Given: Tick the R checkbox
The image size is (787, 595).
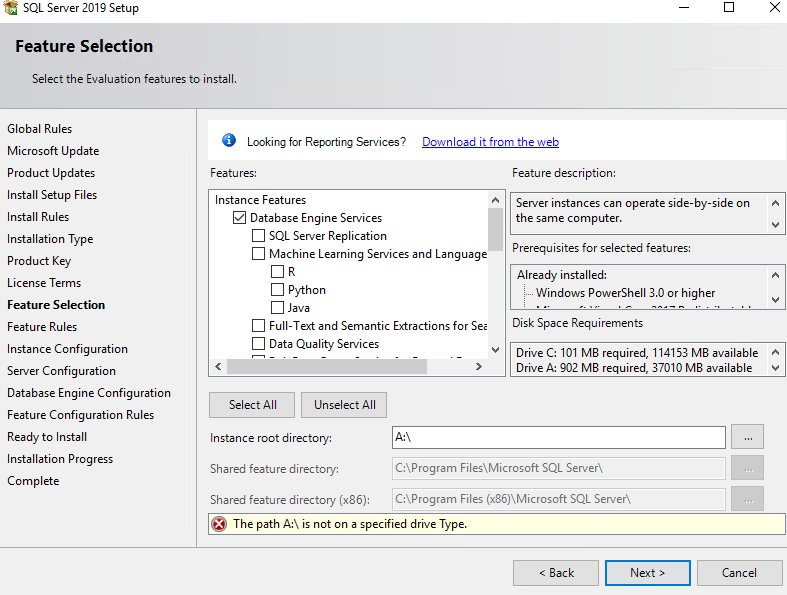Looking at the screenshot, I should click(277, 272).
